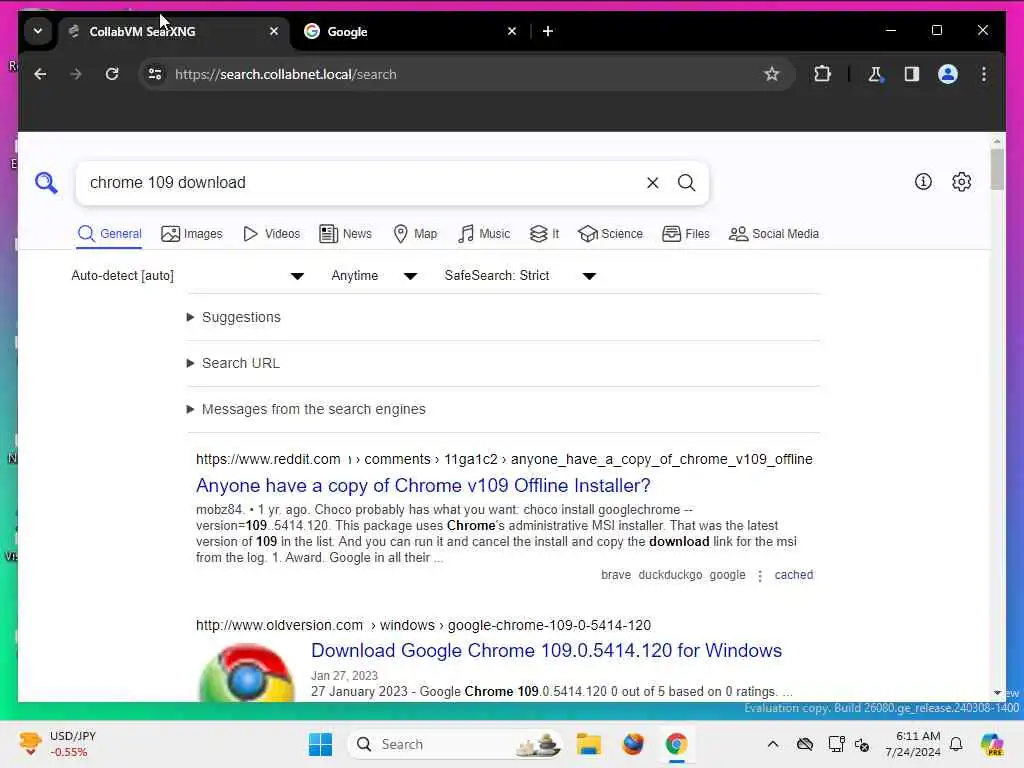Select the General search category

[x=109, y=234]
